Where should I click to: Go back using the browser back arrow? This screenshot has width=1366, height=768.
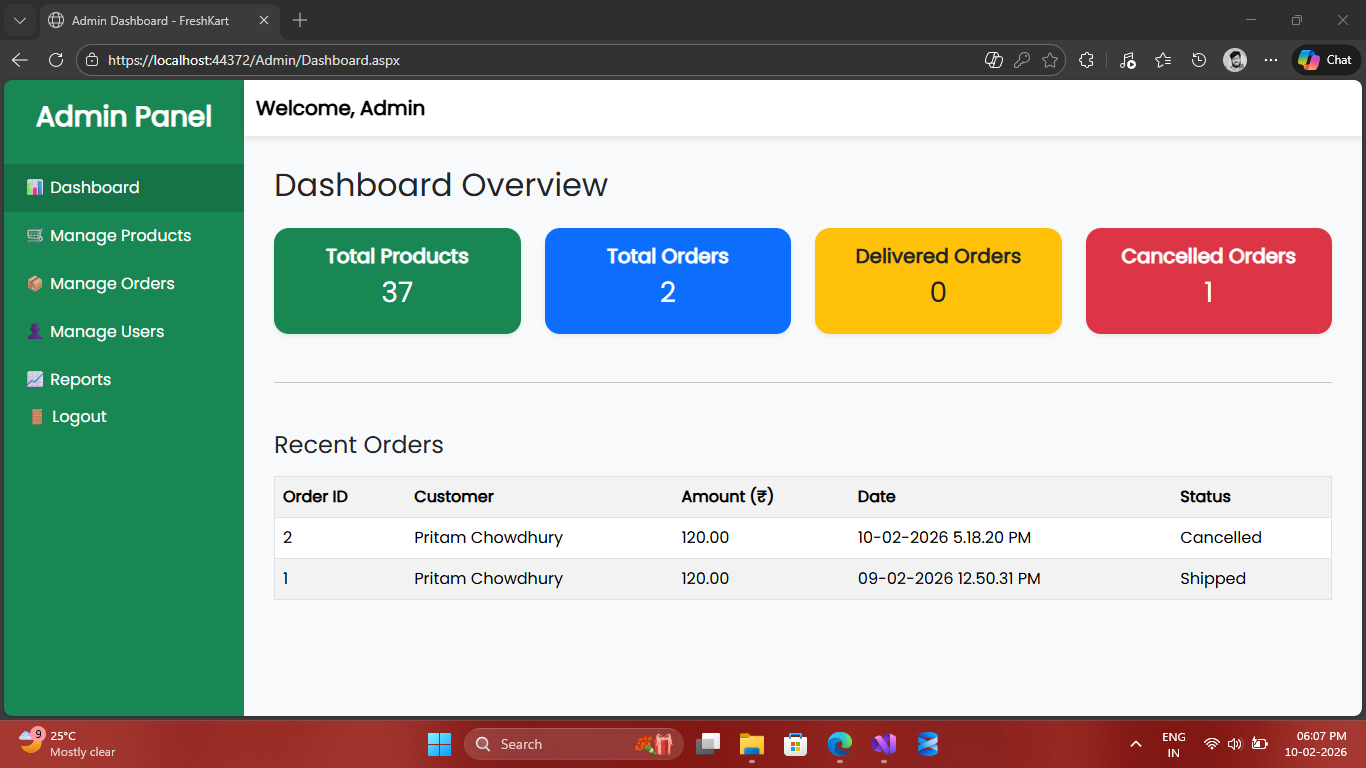point(20,60)
